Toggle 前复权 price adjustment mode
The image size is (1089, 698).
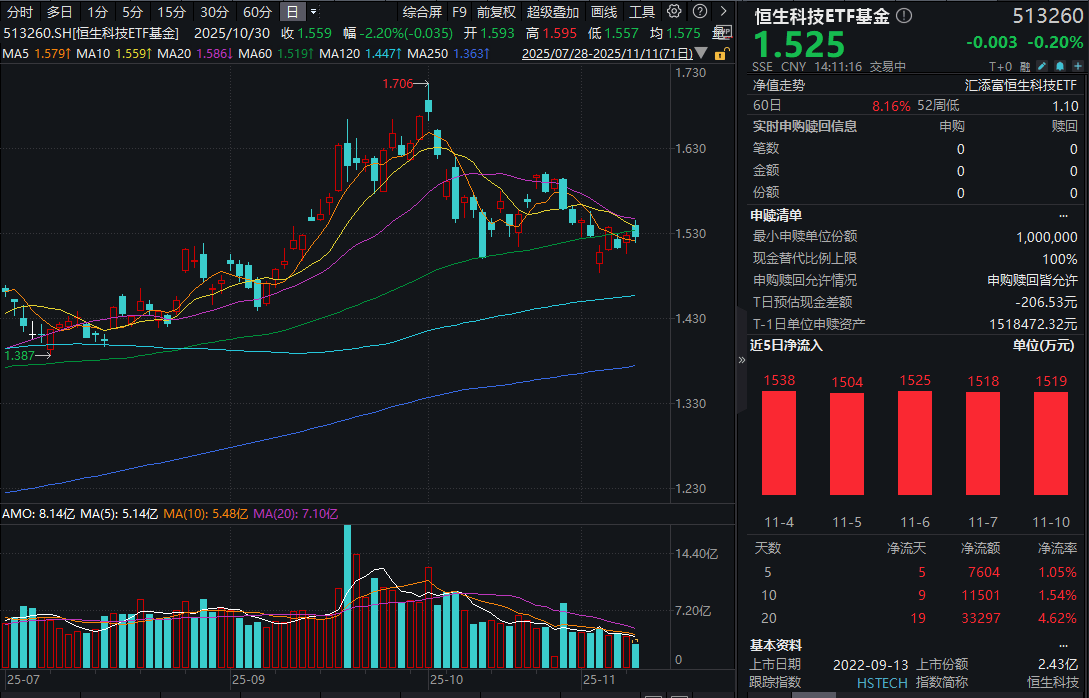[x=496, y=12]
